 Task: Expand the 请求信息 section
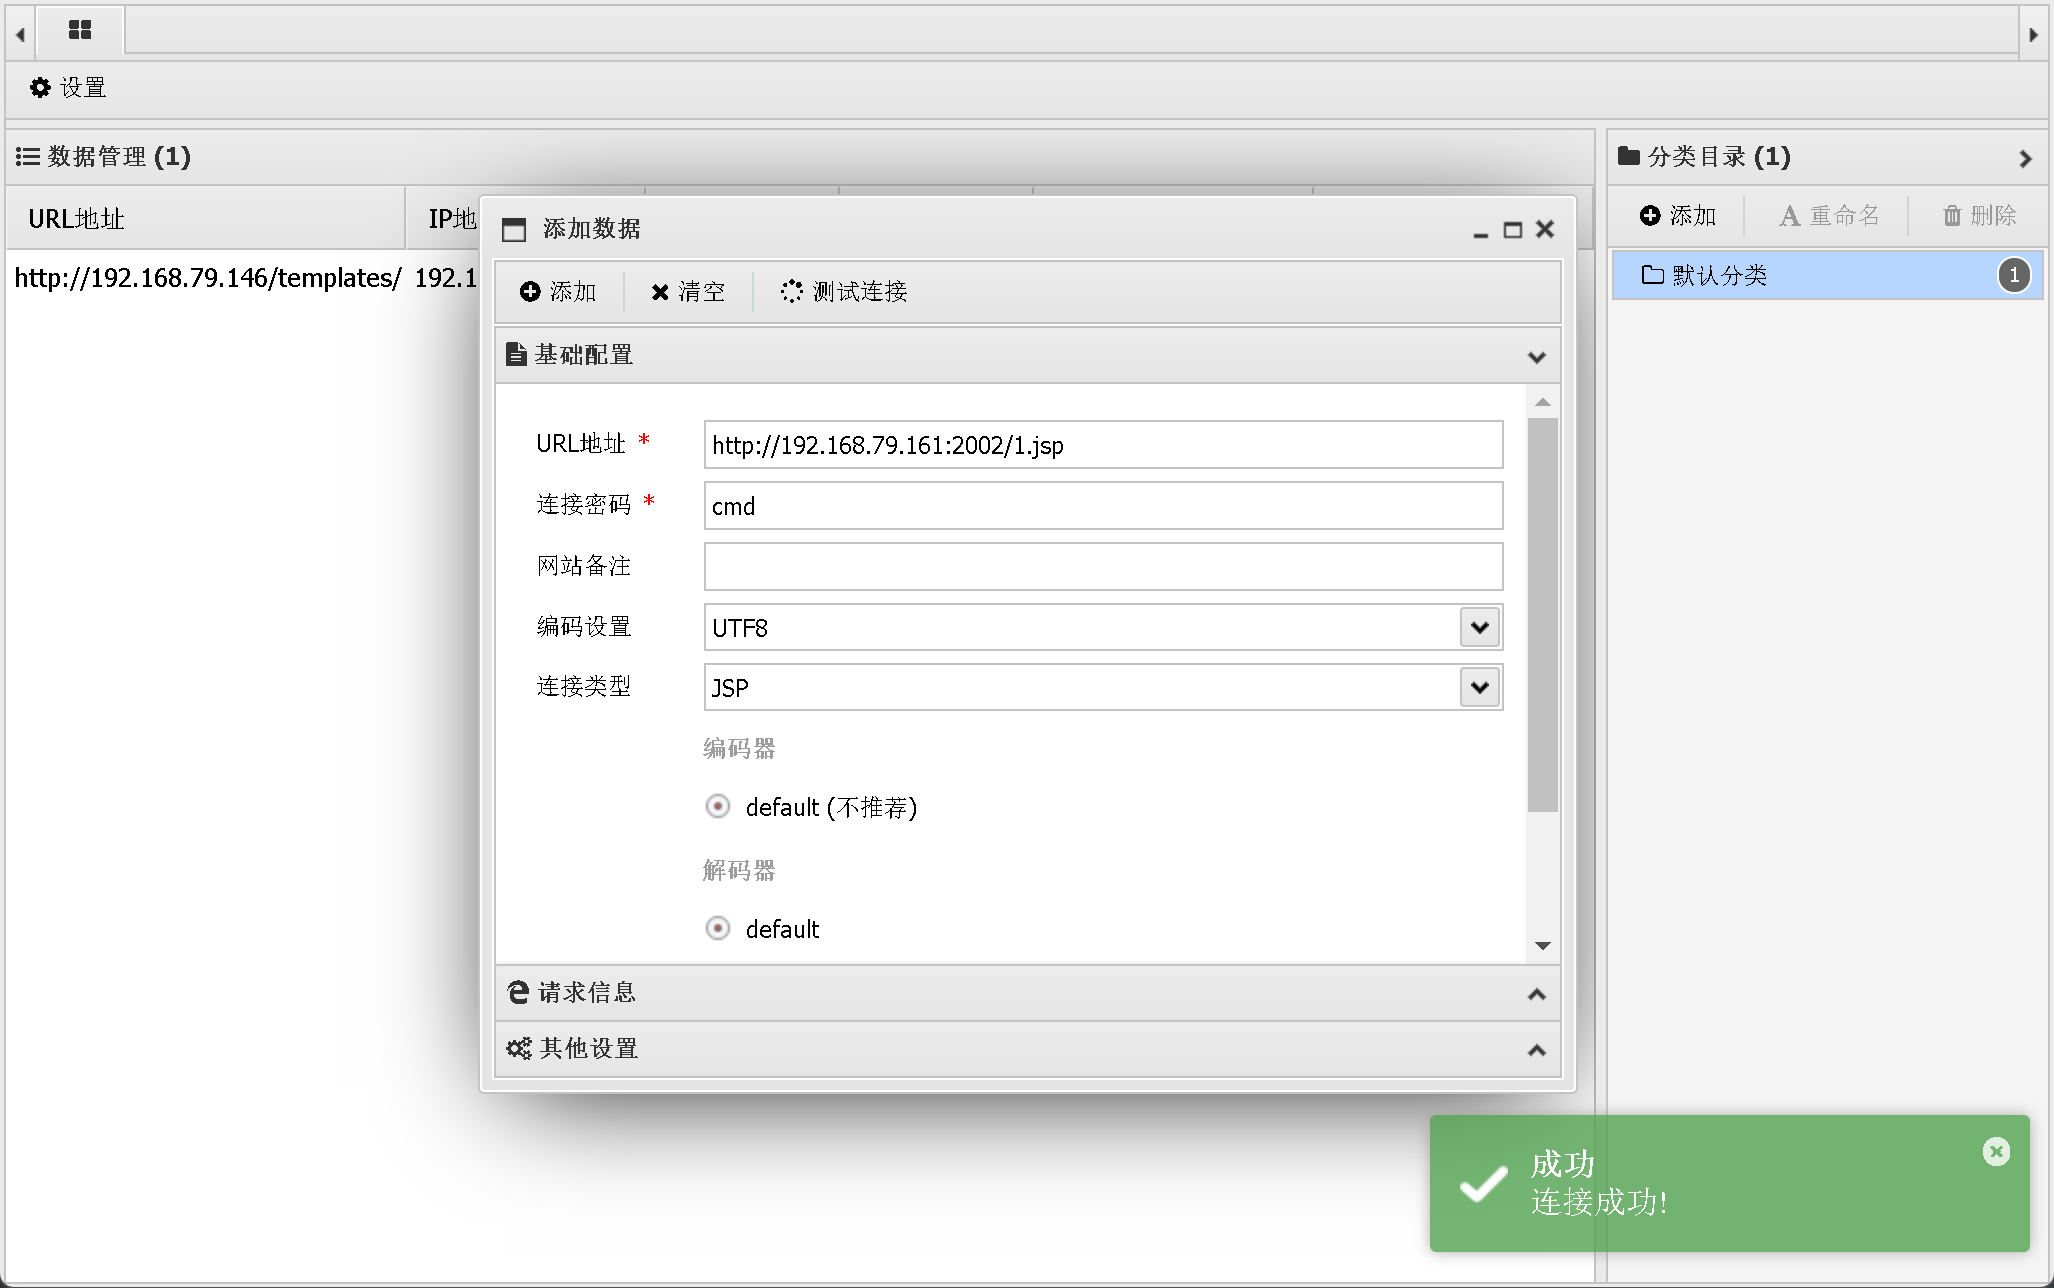[1027, 993]
